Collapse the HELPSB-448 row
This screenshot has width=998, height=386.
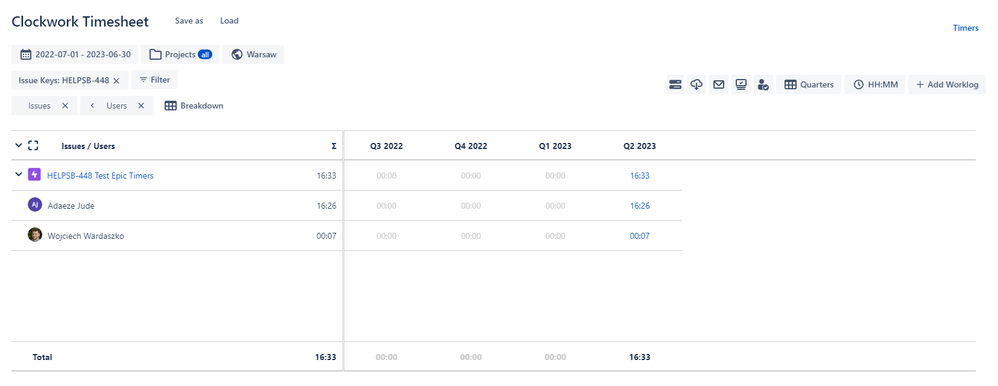click(18, 175)
